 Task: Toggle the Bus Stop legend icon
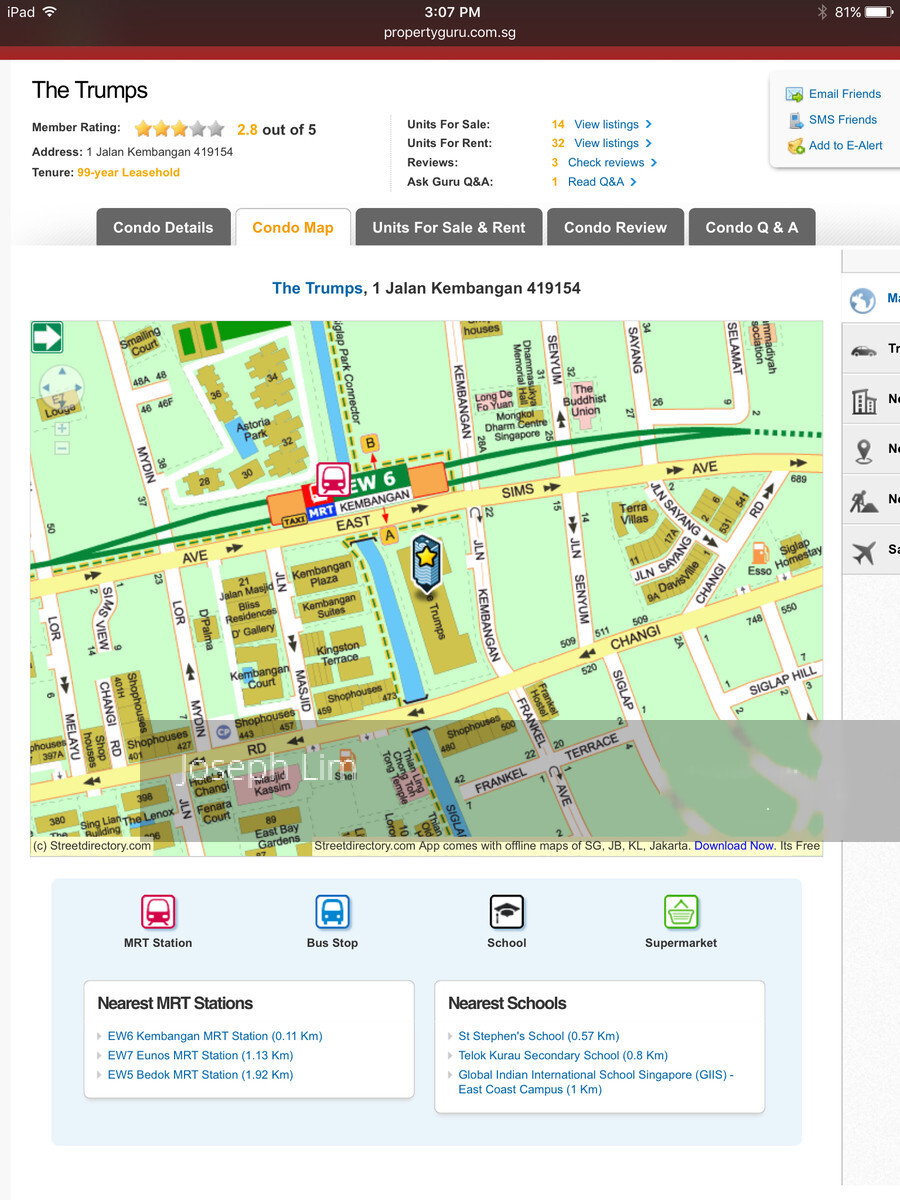pos(332,912)
